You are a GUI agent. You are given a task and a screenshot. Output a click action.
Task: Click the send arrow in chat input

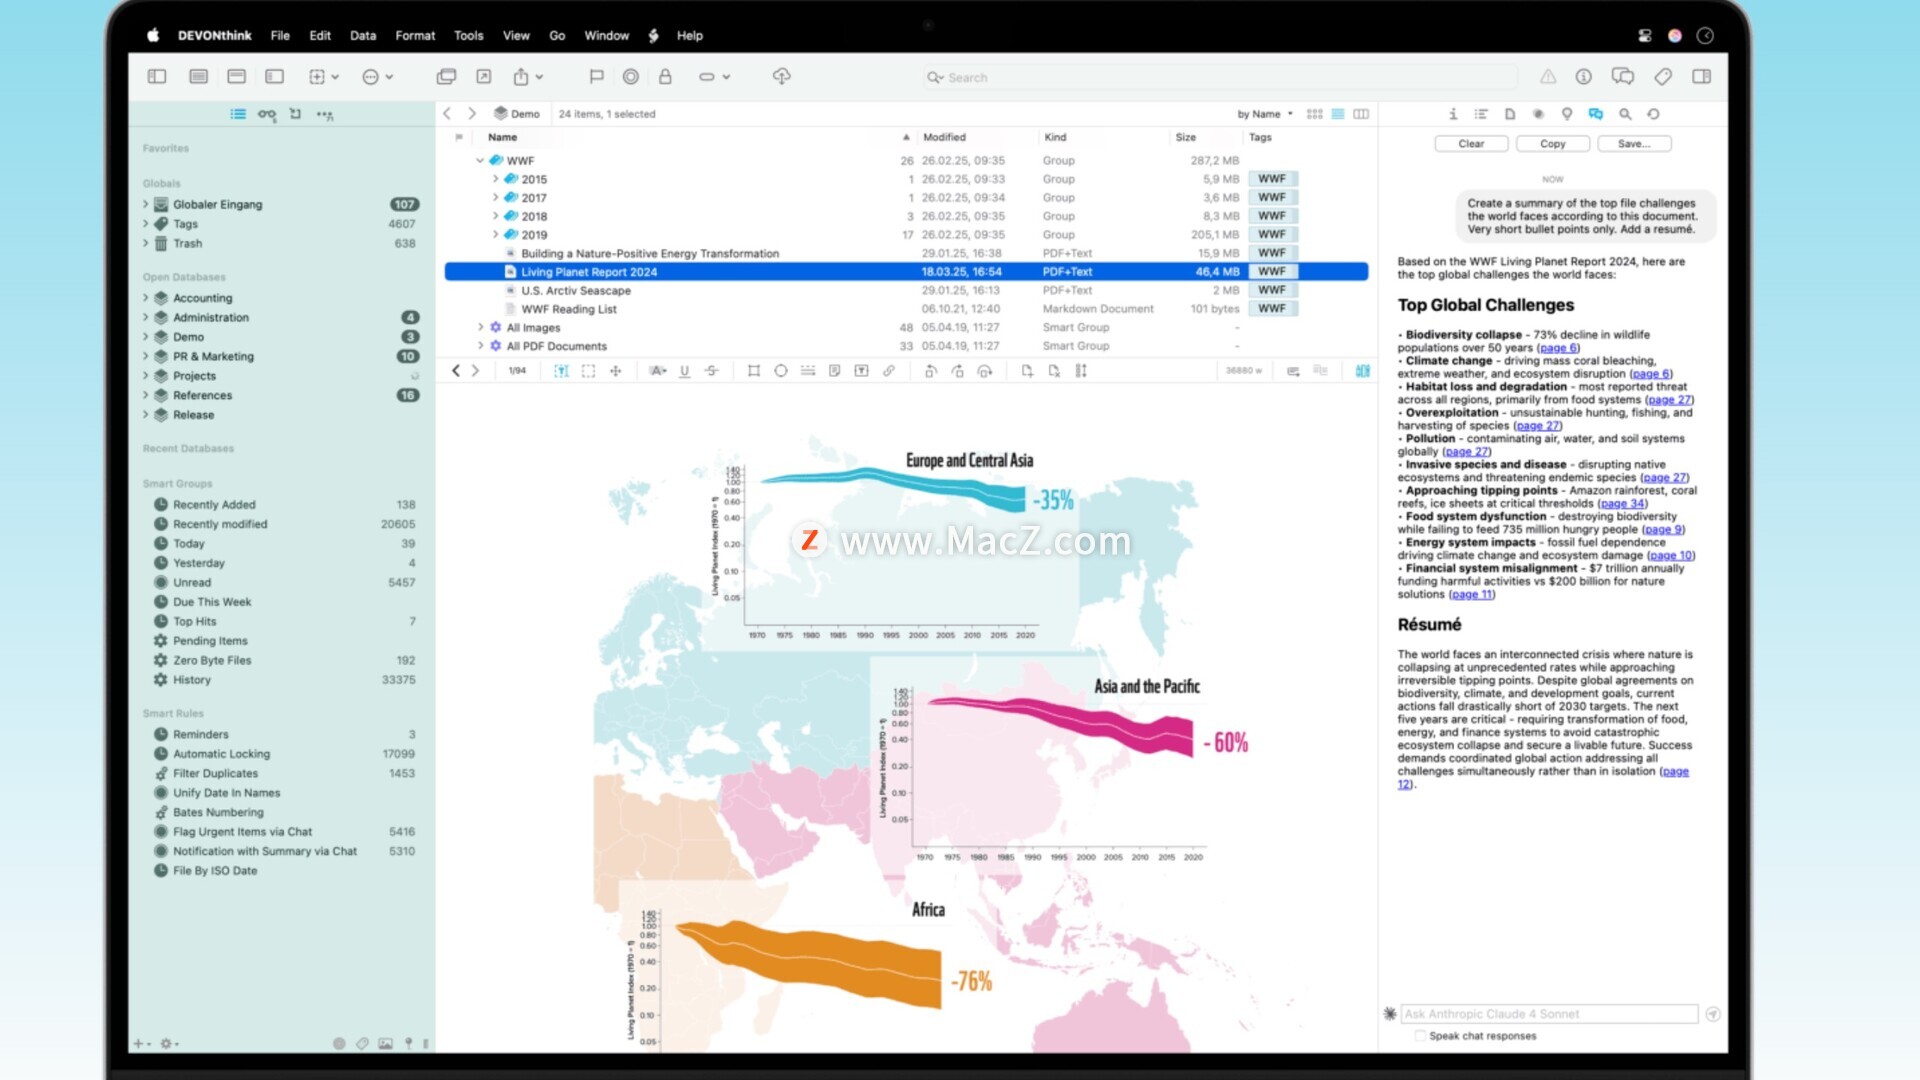pyautogui.click(x=1713, y=1014)
